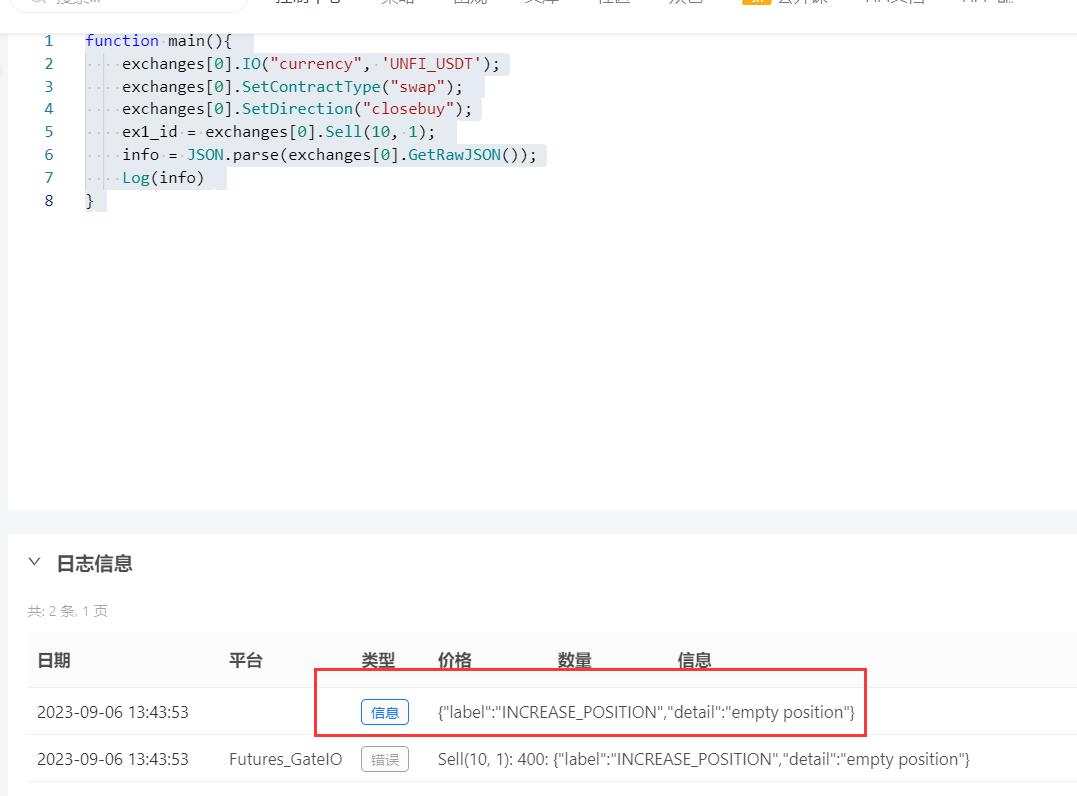Click the 数量 column header

(574, 660)
